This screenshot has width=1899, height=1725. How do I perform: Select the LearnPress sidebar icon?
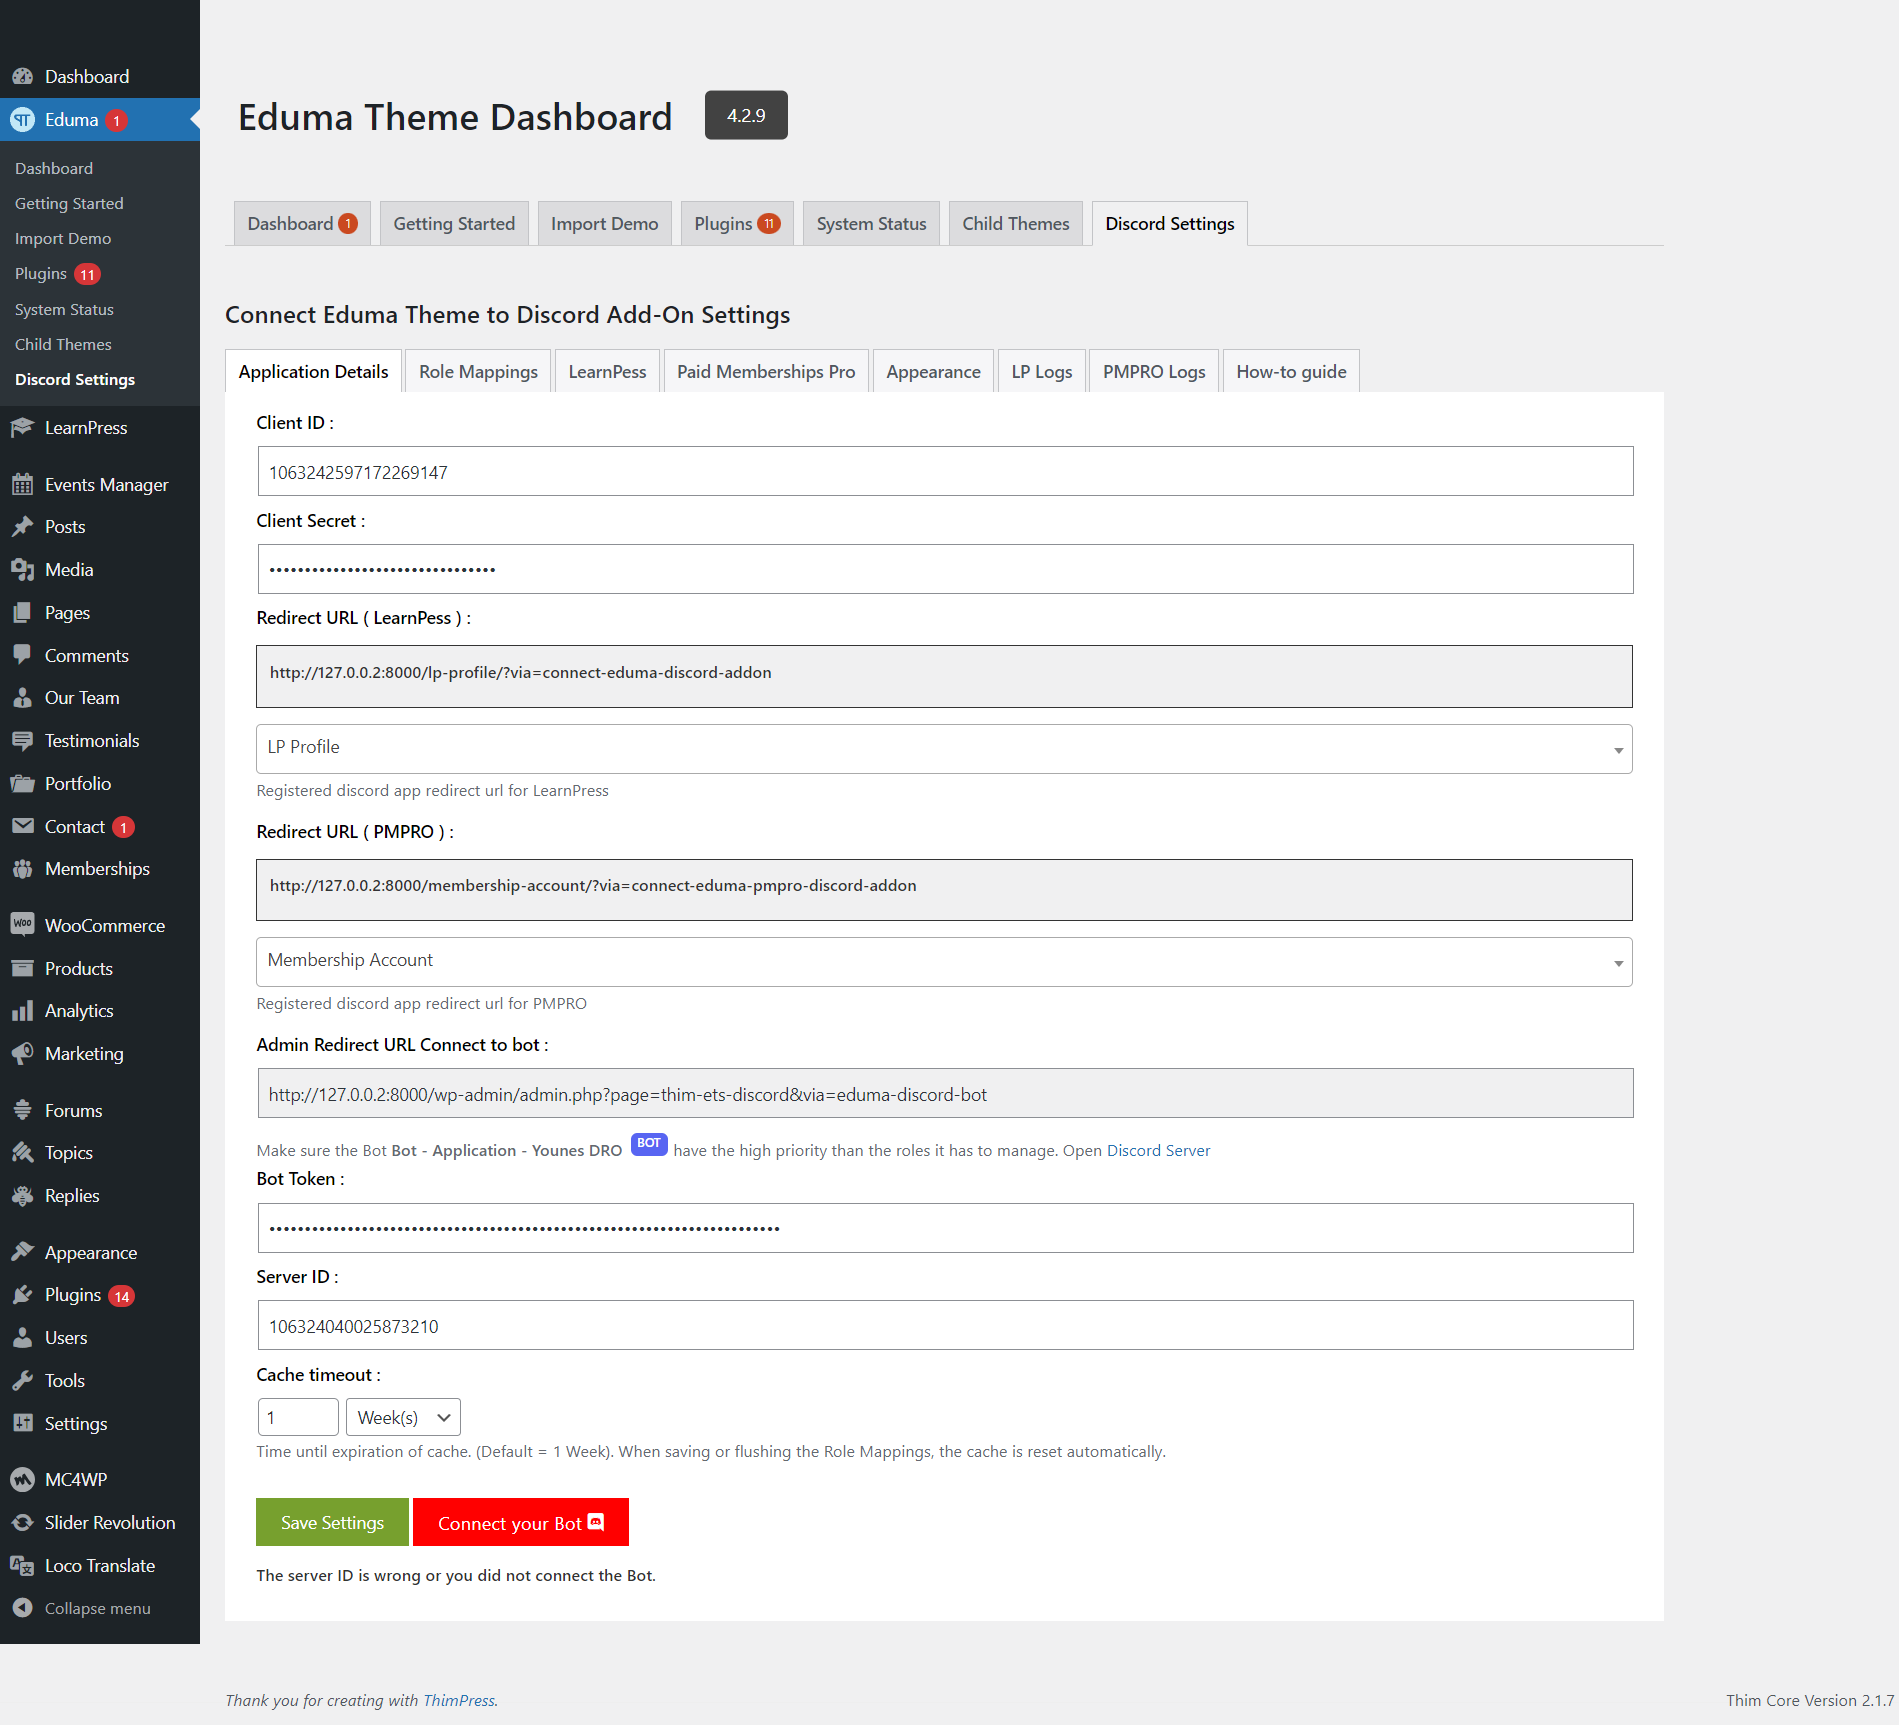tap(24, 427)
